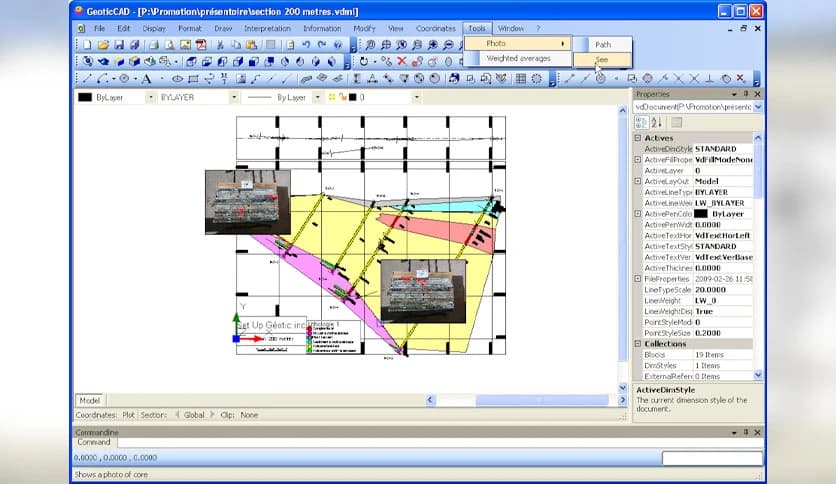Screen dimensions: 836x484
Task: Click the Paste clipboard icon
Action: [x=251, y=45]
